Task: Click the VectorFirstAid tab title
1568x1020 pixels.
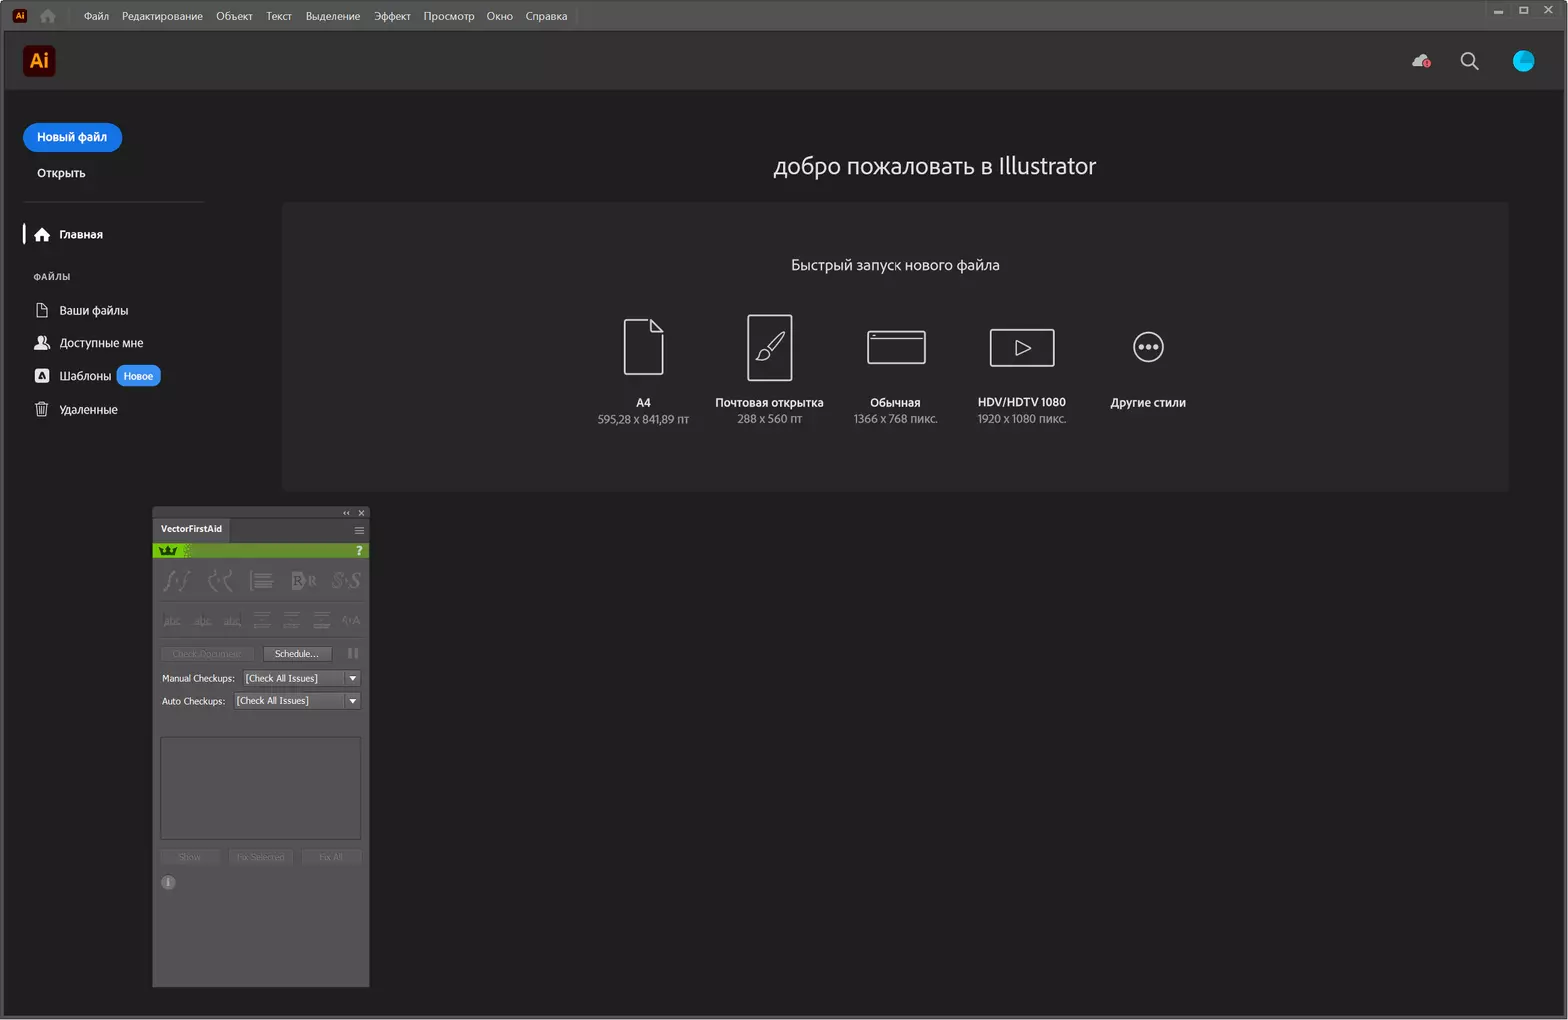Action: tap(191, 529)
